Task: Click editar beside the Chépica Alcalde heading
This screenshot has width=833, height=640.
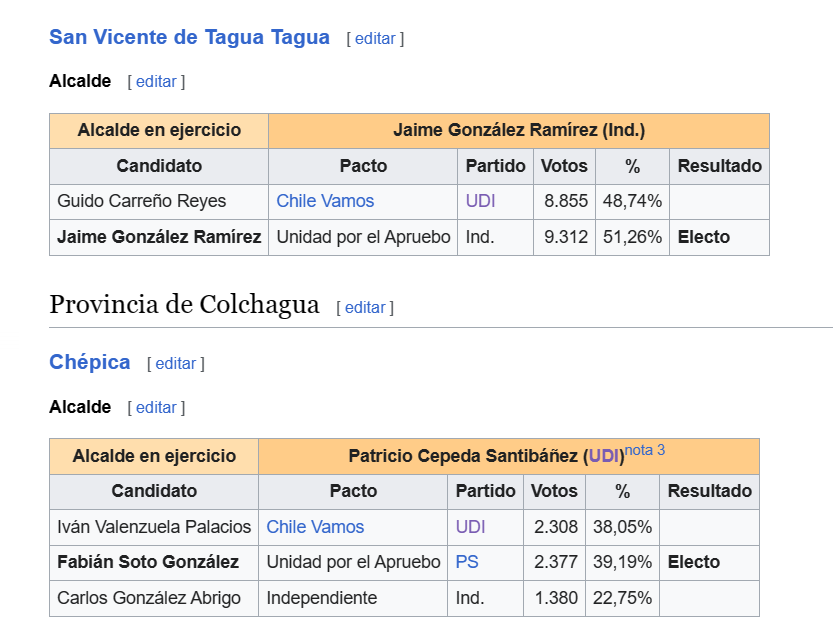Action: click(x=156, y=408)
